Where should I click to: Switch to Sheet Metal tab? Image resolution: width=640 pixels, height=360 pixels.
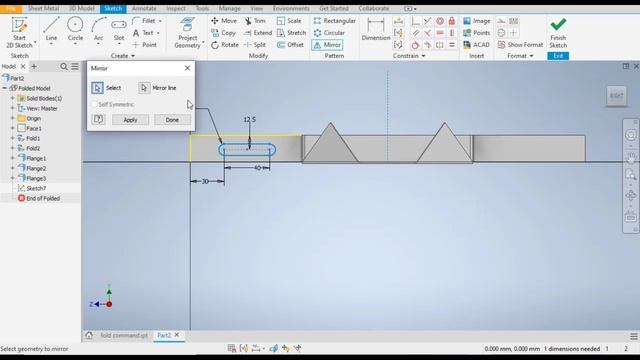[x=43, y=9]
